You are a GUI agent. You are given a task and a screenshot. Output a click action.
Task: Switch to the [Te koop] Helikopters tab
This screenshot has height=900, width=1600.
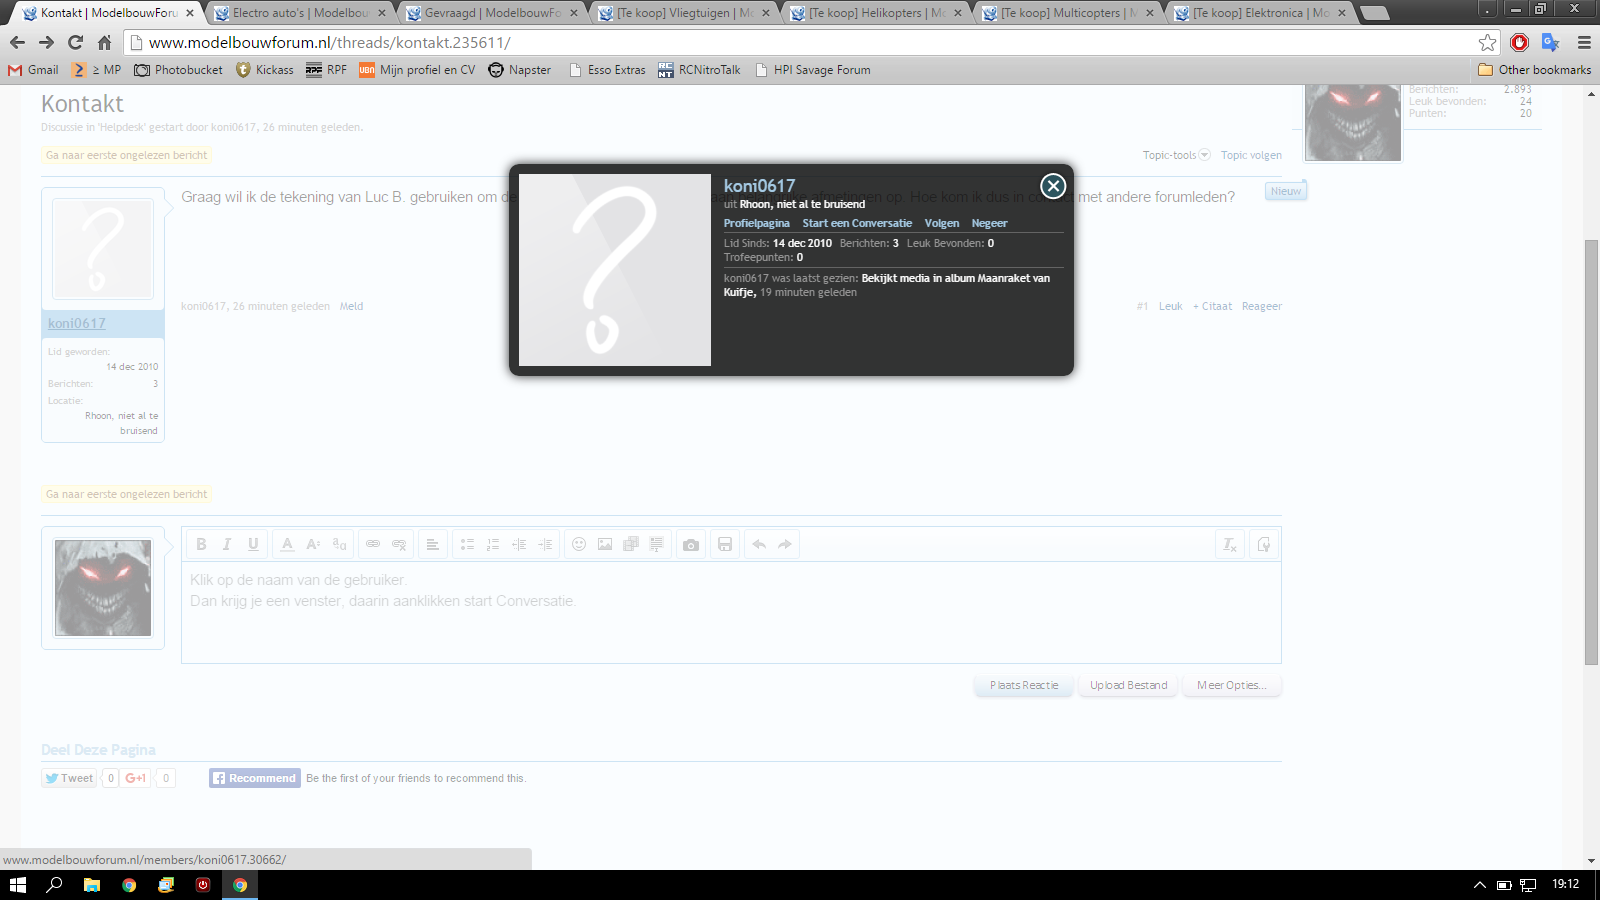876,13
